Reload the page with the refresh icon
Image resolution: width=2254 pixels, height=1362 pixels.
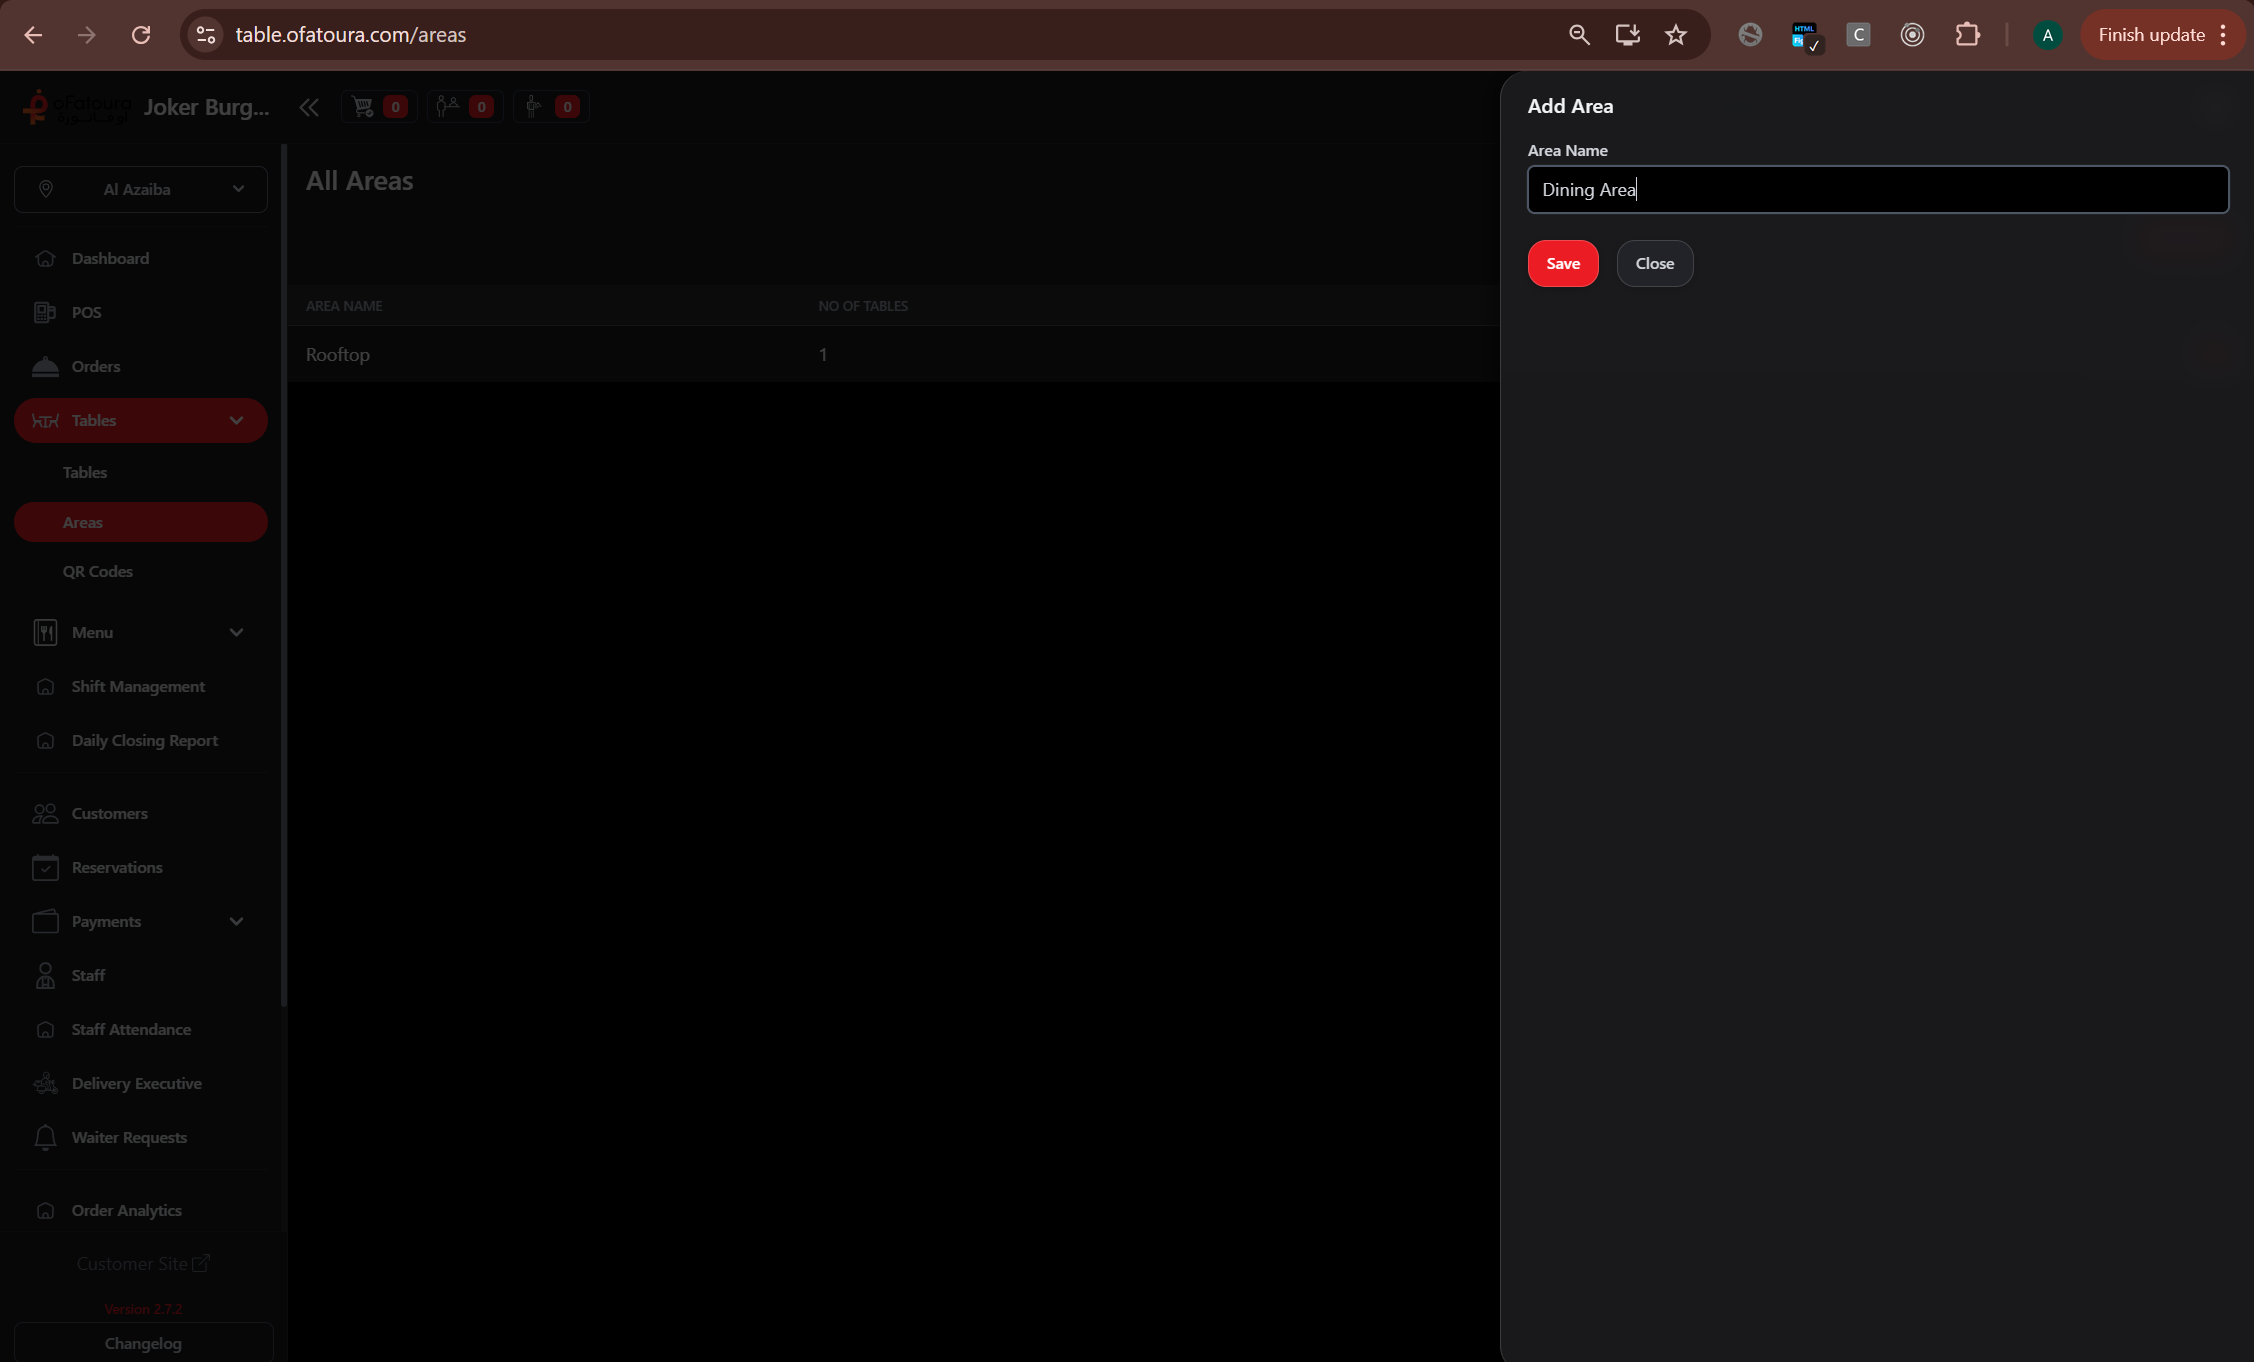(141, 35)
